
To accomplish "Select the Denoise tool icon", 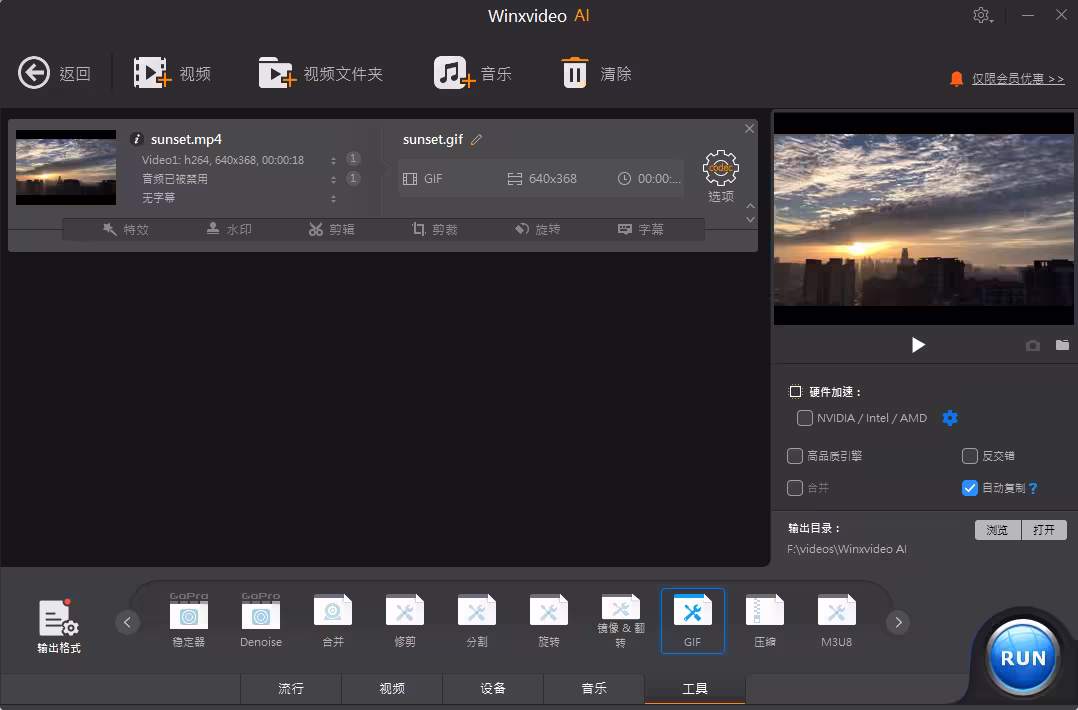I will pyautogui.click(x=261, y=612).
